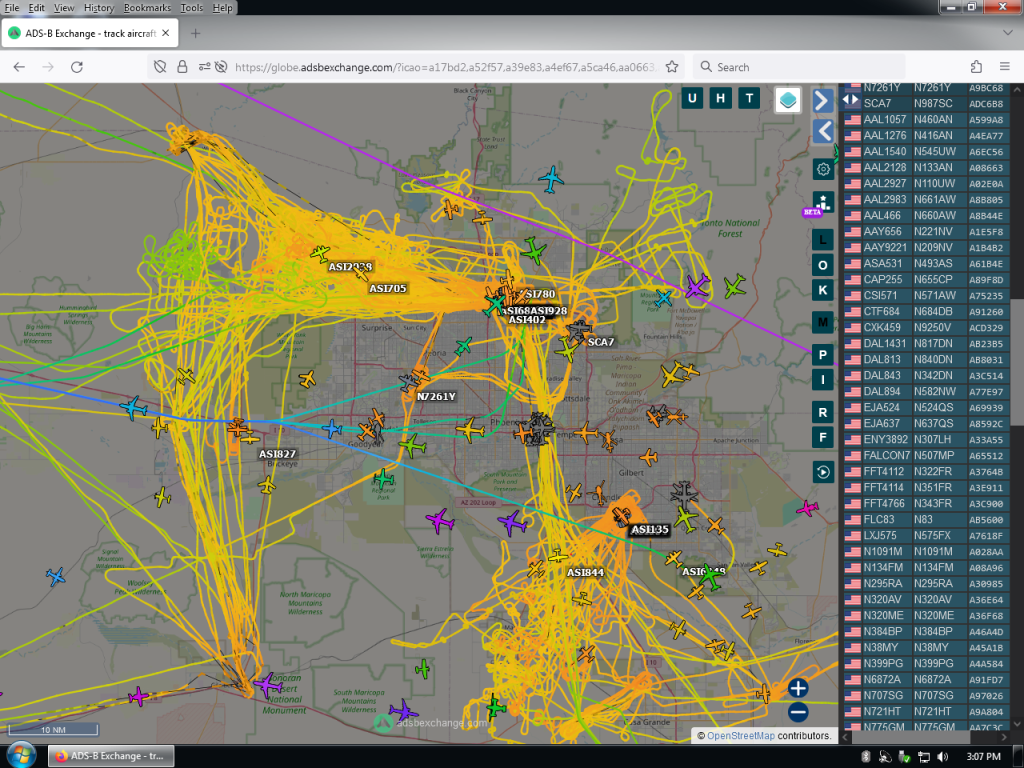The width and height of the screenshot is (1024, 768).
Task: Open the Tools menu
Action: pyautogui.click(x=191, y=8)
